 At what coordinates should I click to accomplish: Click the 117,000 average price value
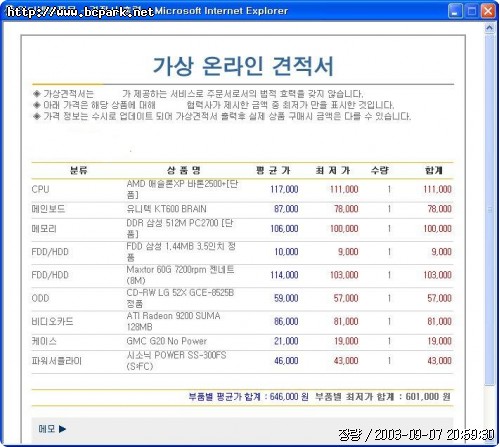click(284, 189)
